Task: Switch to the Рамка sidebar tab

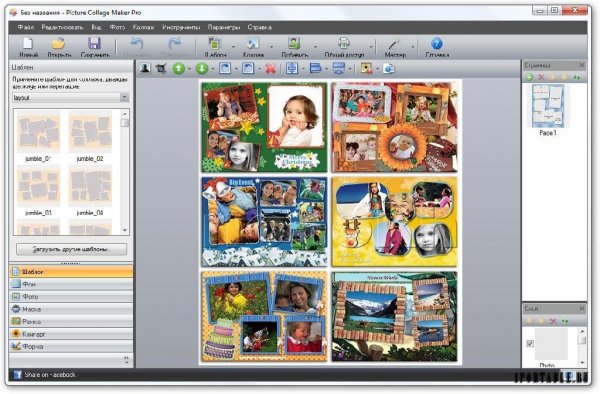Action: click(71, 321)
